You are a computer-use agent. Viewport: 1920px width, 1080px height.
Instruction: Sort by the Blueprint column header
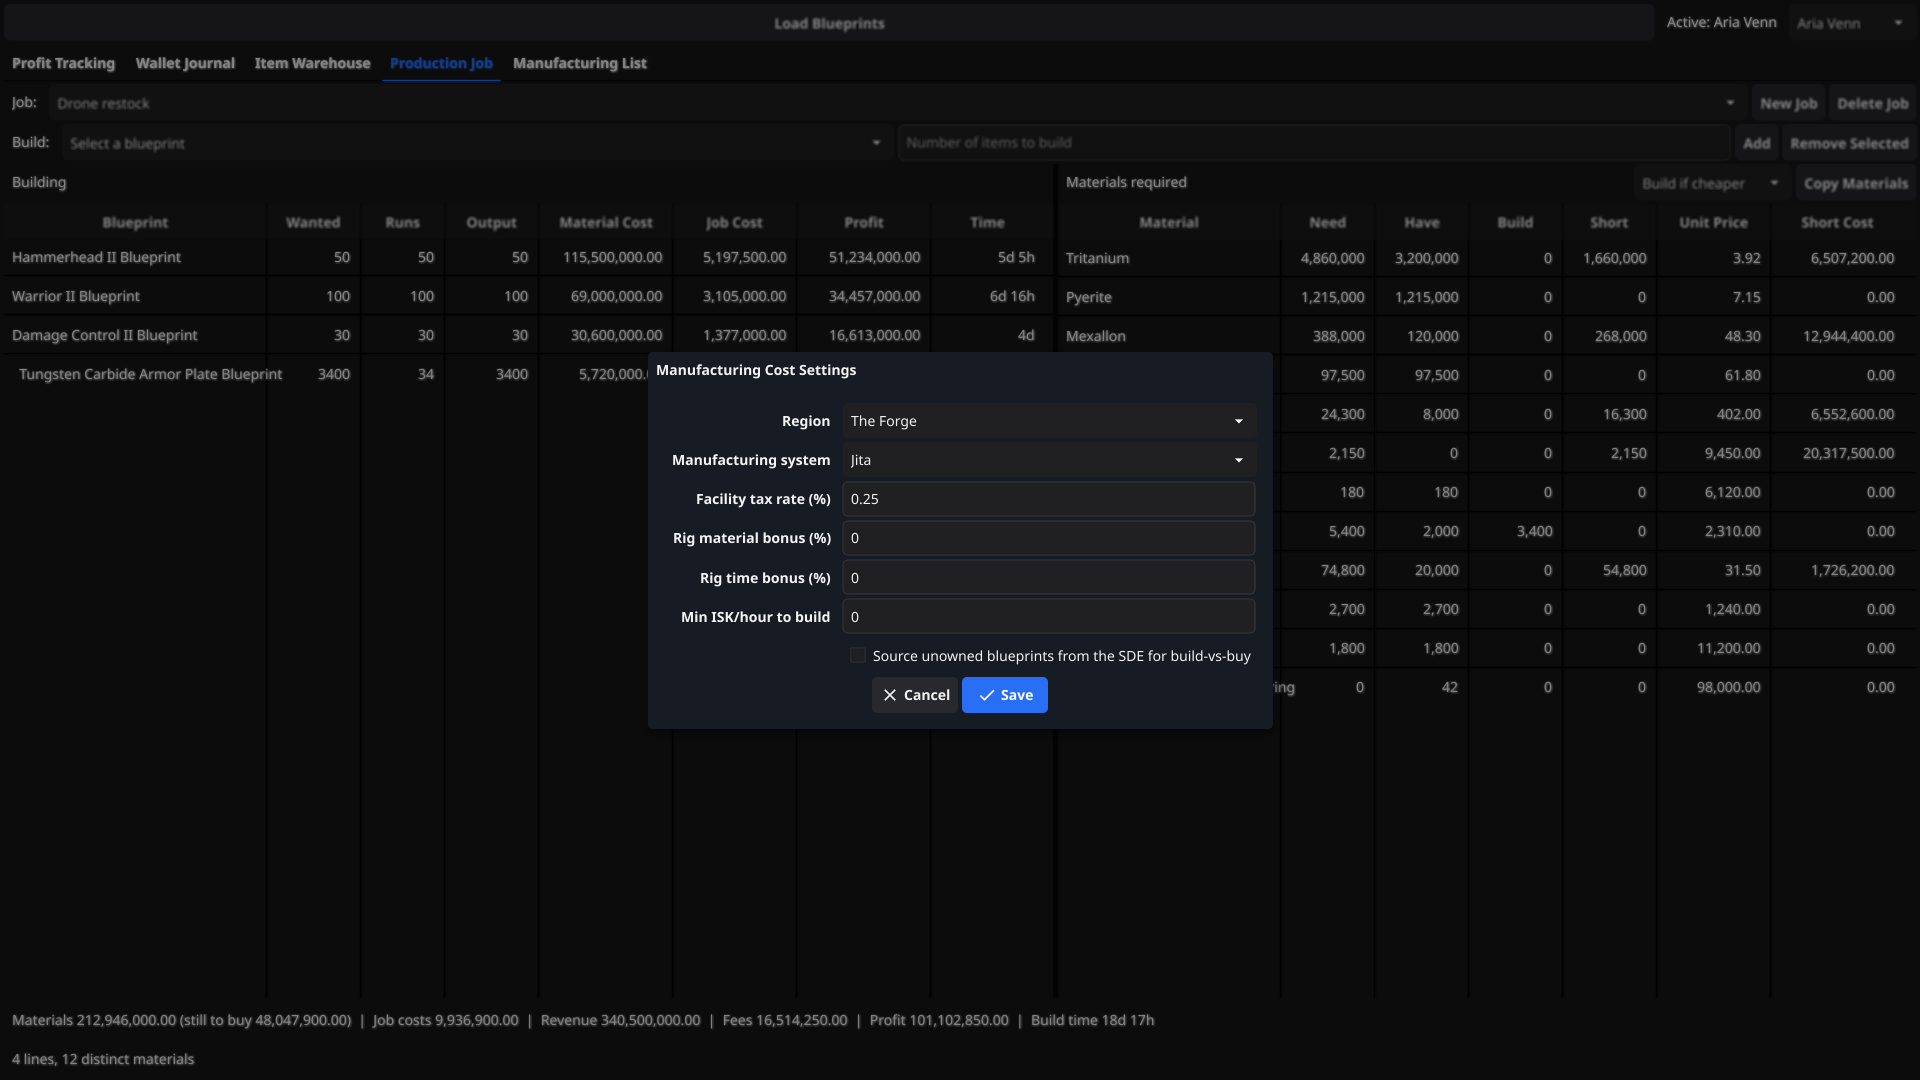tap(135, 222)
